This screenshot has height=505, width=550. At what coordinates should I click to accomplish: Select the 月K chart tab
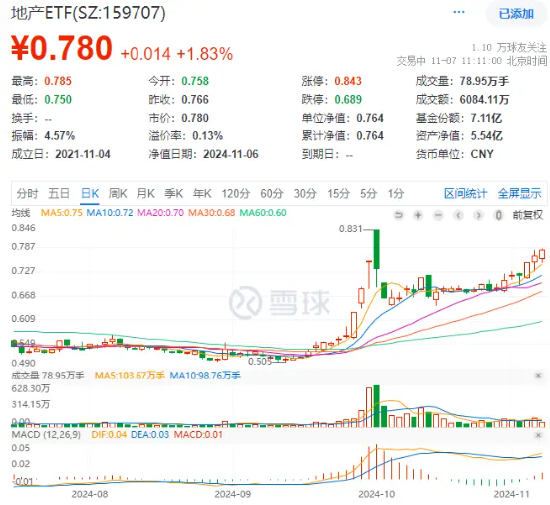click(146, 193)
